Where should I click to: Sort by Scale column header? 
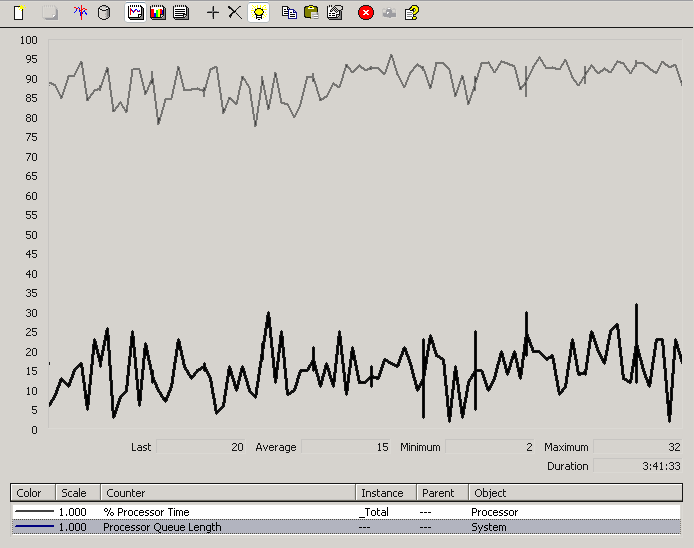coord(78,493)
